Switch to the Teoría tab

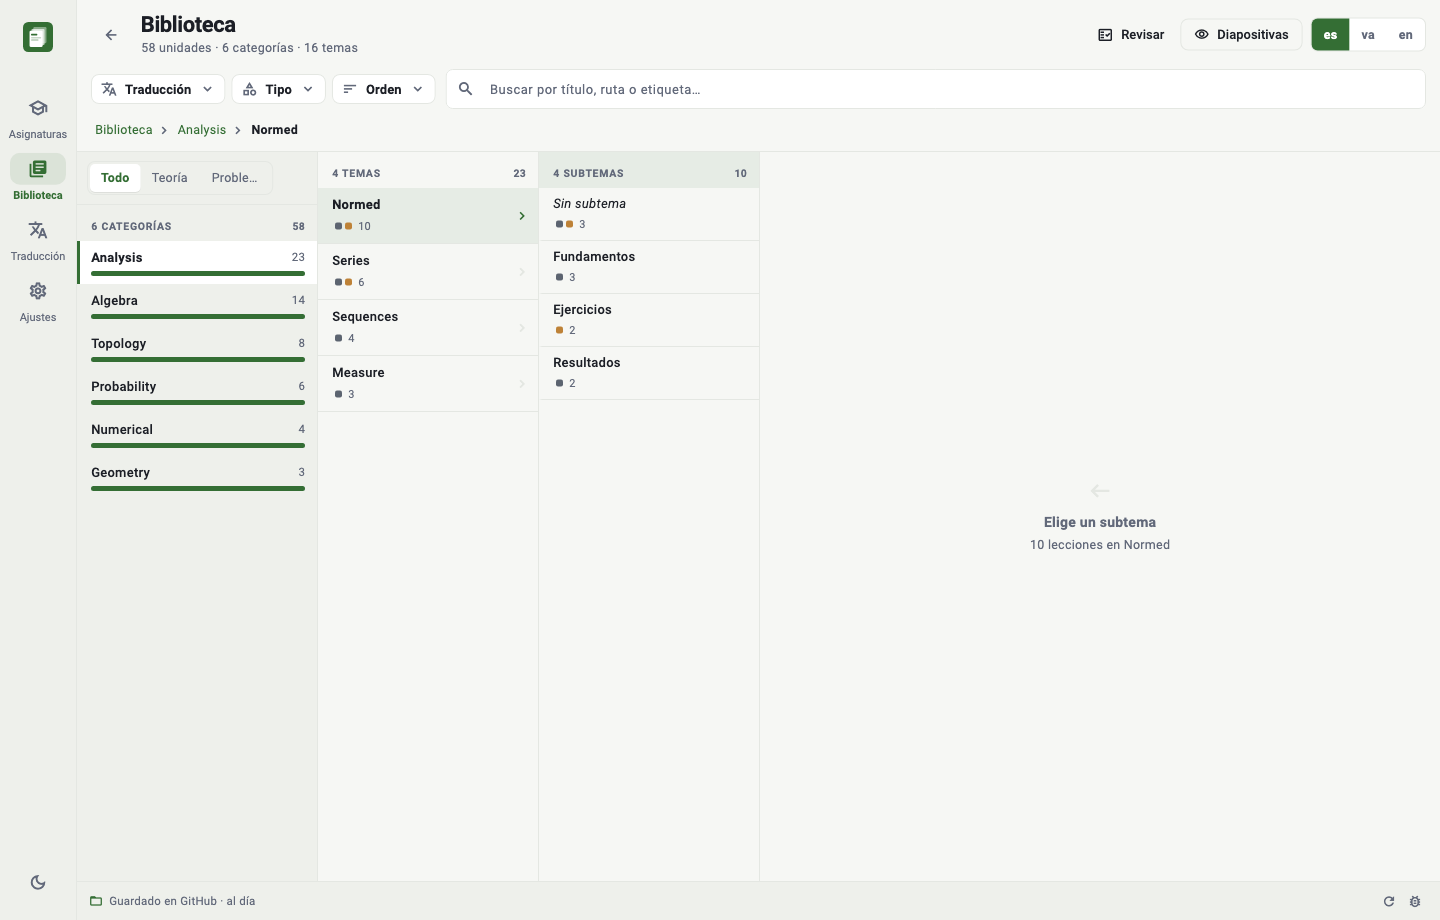pos(170,178)
